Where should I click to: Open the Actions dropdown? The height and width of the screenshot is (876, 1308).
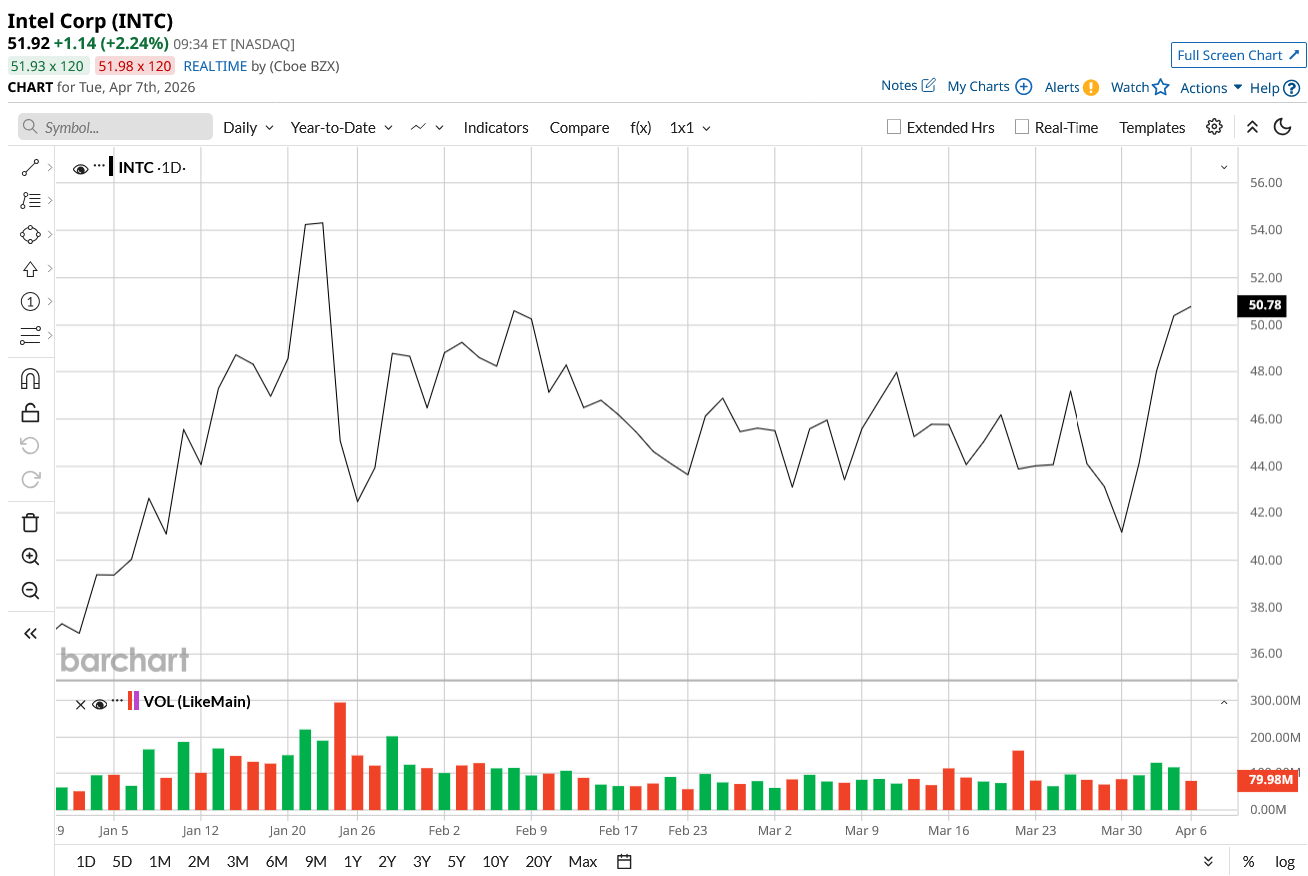1211,88
